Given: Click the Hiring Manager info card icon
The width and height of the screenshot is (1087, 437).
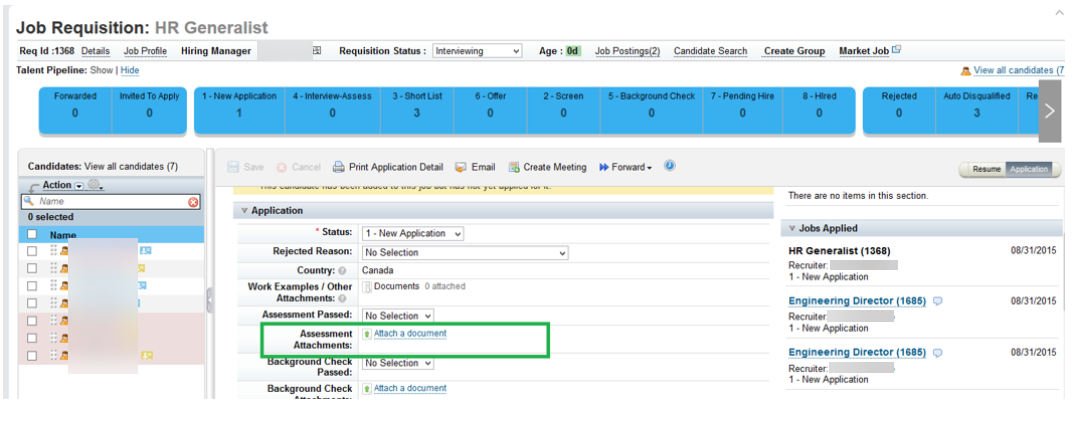Looking at the screenshot, I should tap(318, 51).
